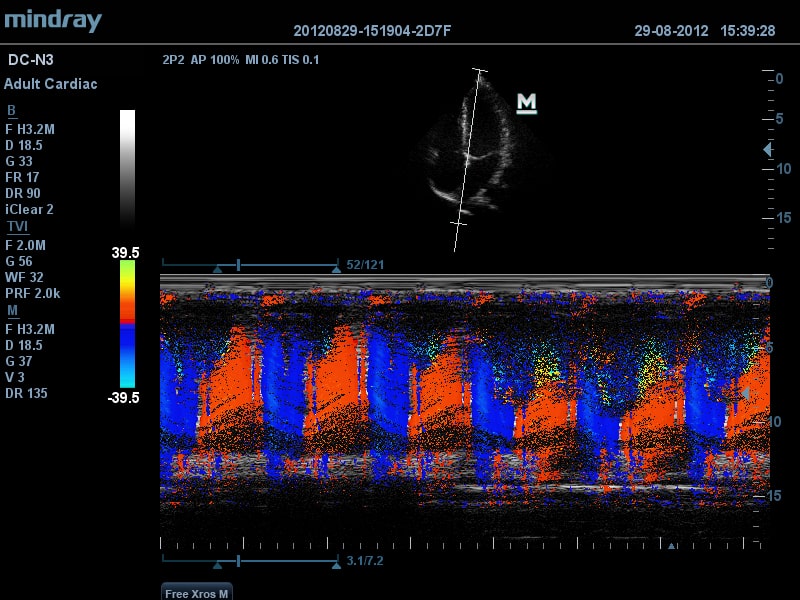Click the right triangle marker on the lower time bar
The height and width of the screenshot is (600, 800).
tap(336, 565)
